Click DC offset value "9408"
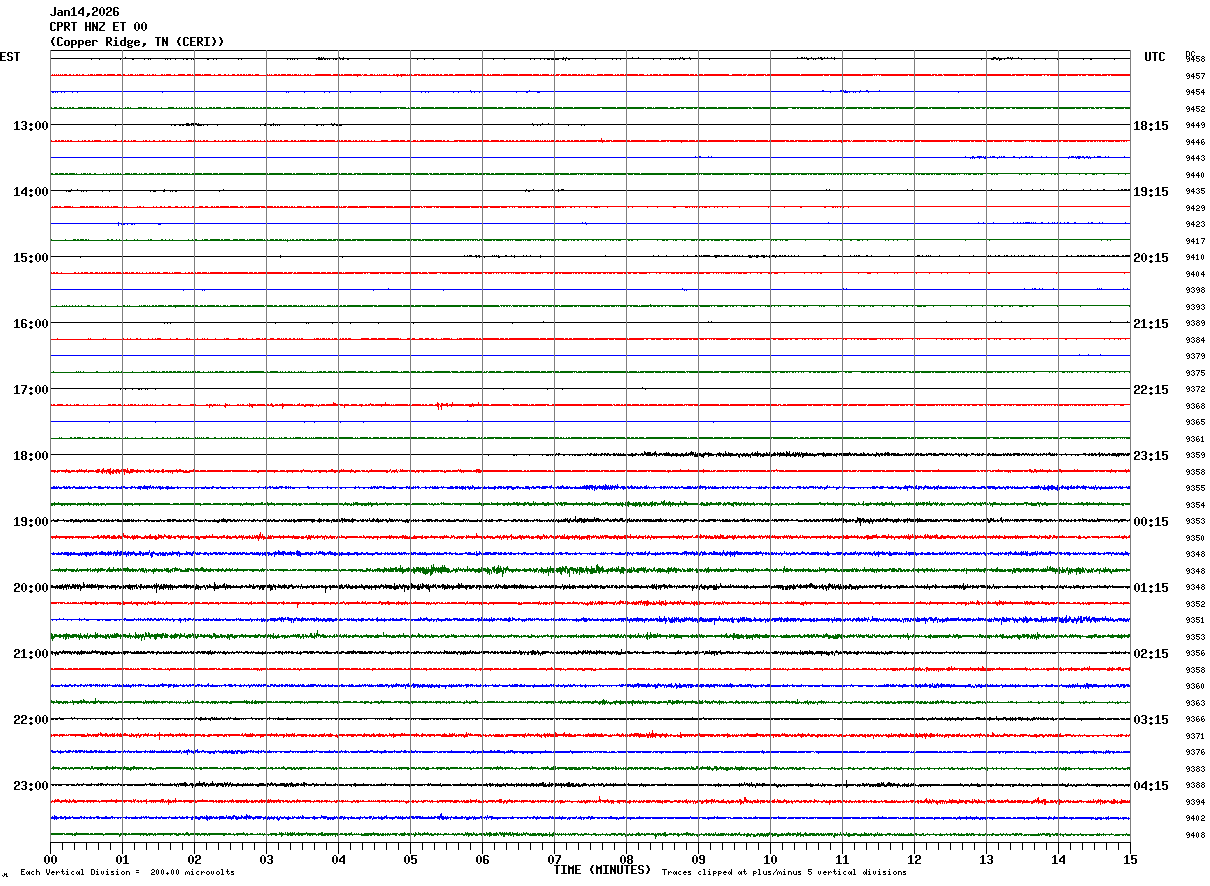1210x886 pixels. [x=1195, y=835]
